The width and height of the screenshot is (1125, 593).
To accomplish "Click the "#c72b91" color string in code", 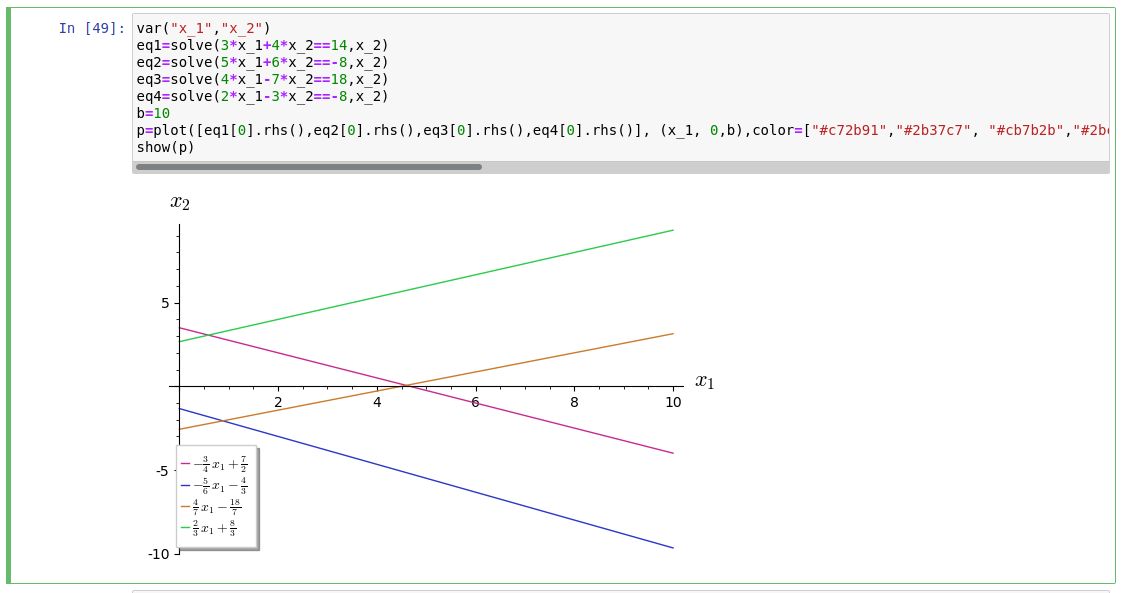I will tap(846, 130).
